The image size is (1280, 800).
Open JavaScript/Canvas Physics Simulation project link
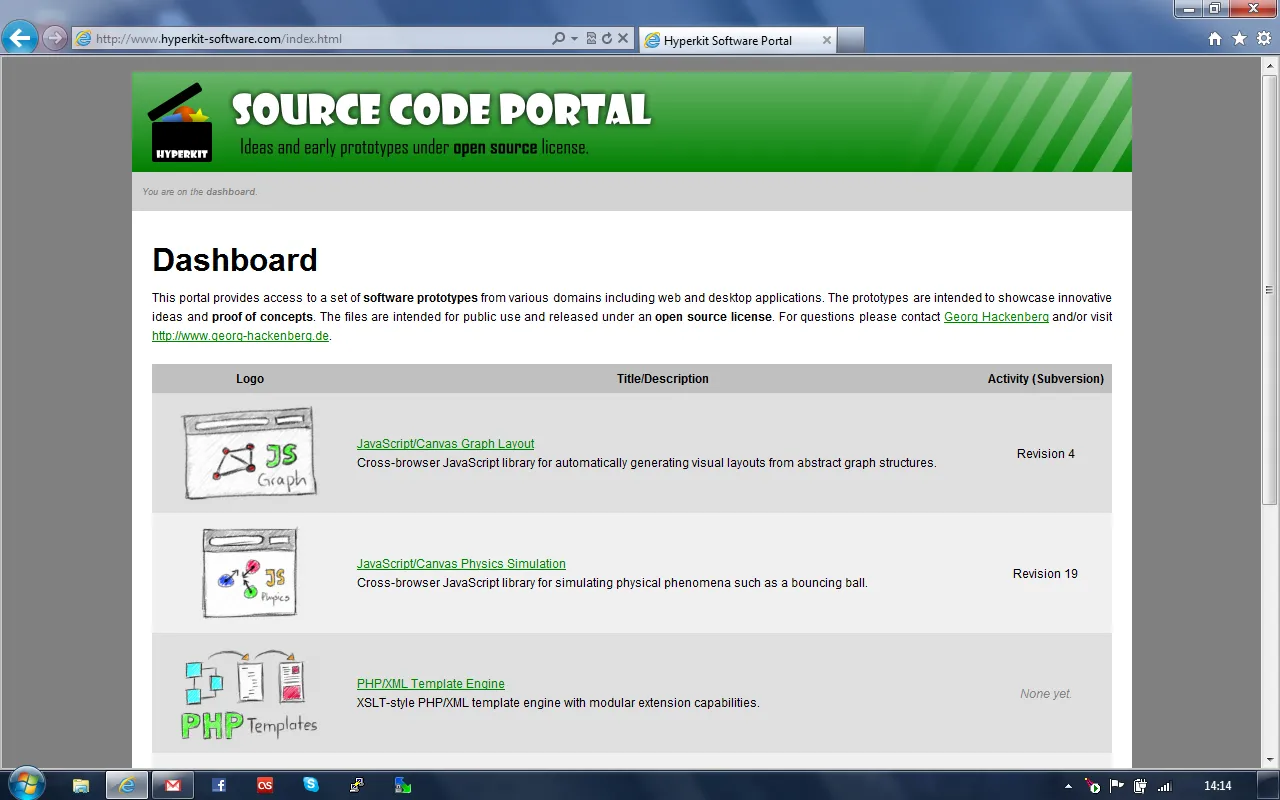click(461, 564)
